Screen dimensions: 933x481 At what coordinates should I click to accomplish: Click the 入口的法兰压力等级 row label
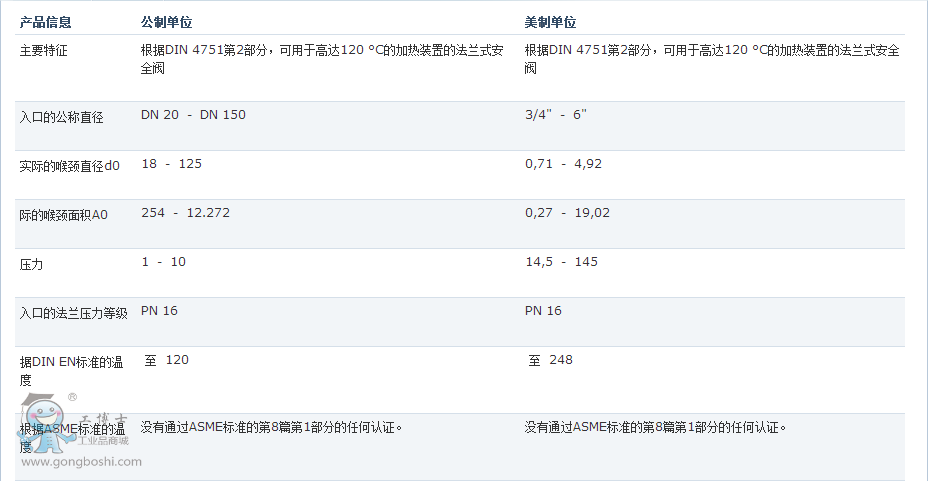click(74, 313)
